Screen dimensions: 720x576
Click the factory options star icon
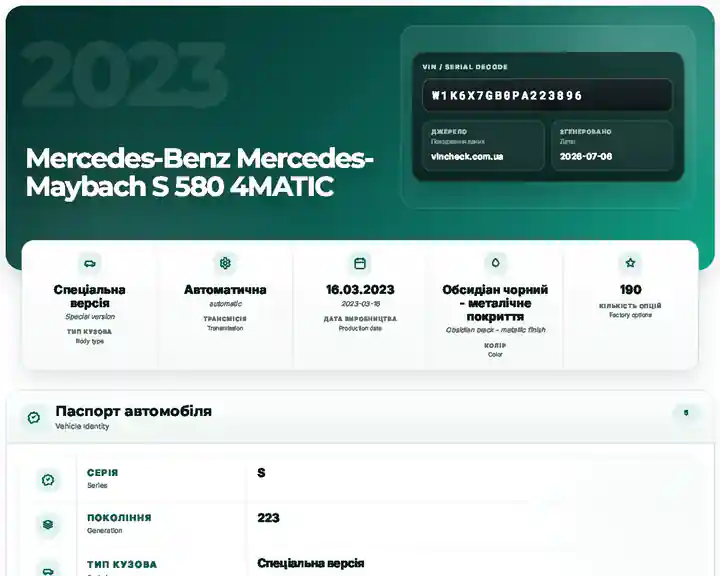point(630,263)
